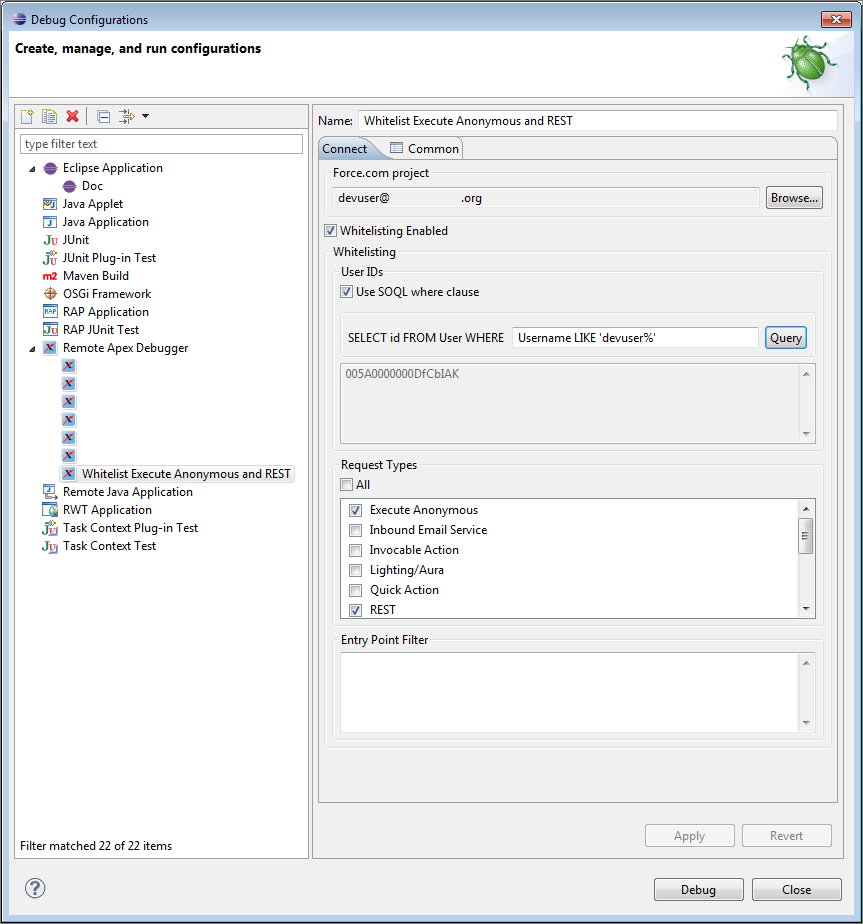Click the Force.com project field
Viewport: 863px width, 924px height.
(545, 198)
